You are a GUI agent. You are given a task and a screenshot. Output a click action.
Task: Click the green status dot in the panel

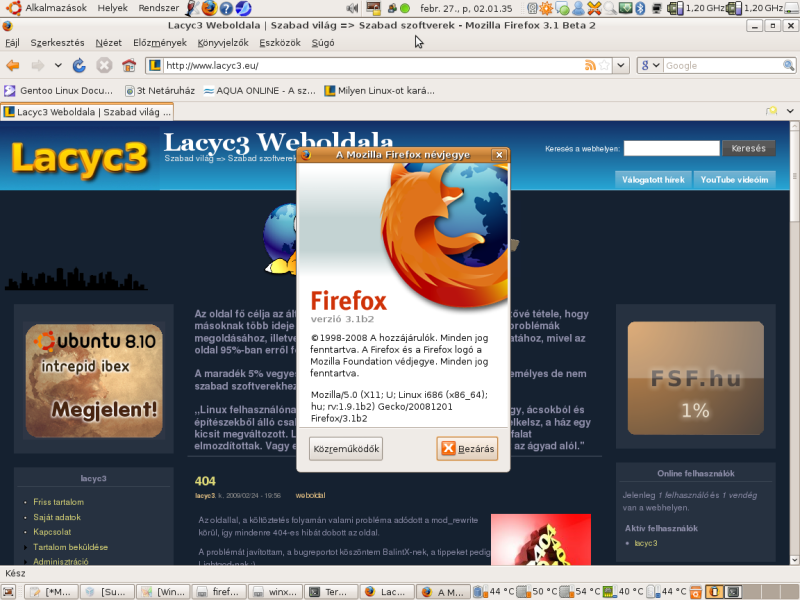tap(405, 8)
